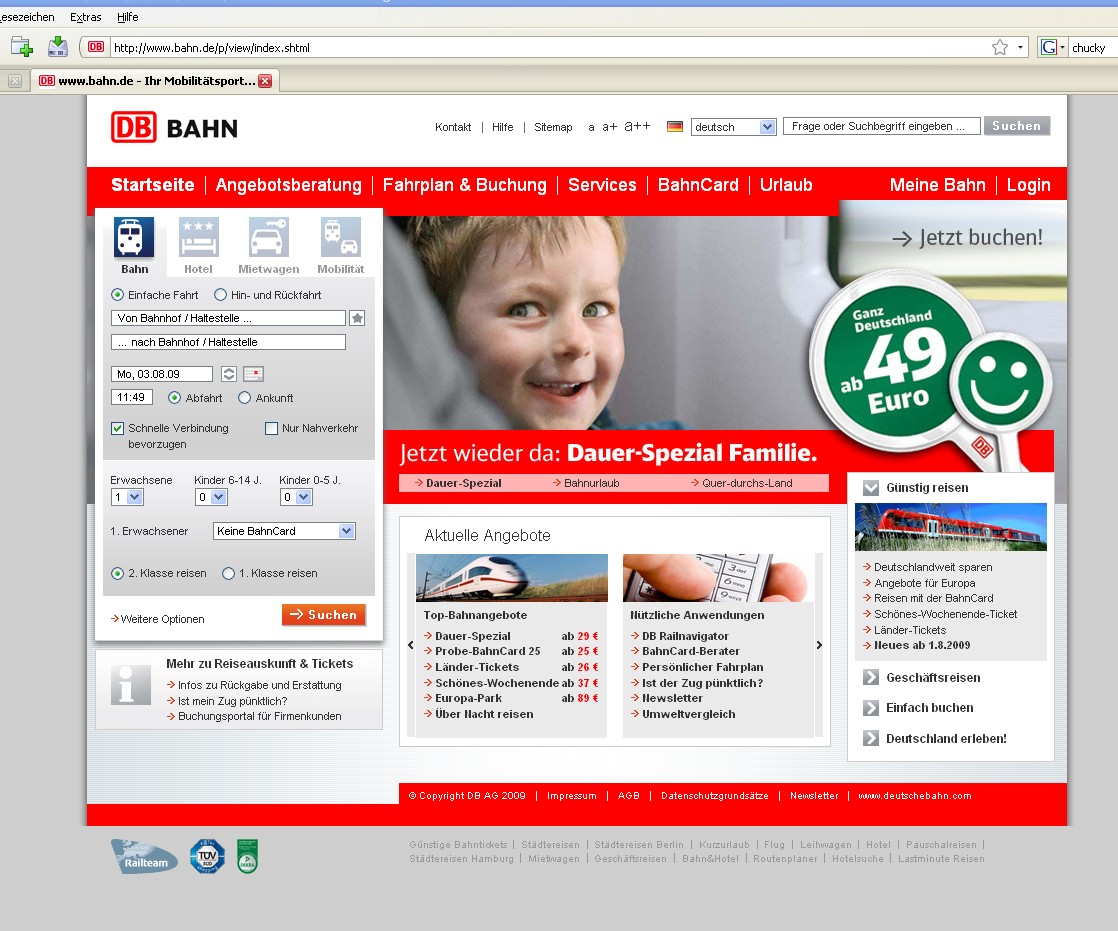Open the Fahrplan & Buchung navigation tab

tap(465, 185)
